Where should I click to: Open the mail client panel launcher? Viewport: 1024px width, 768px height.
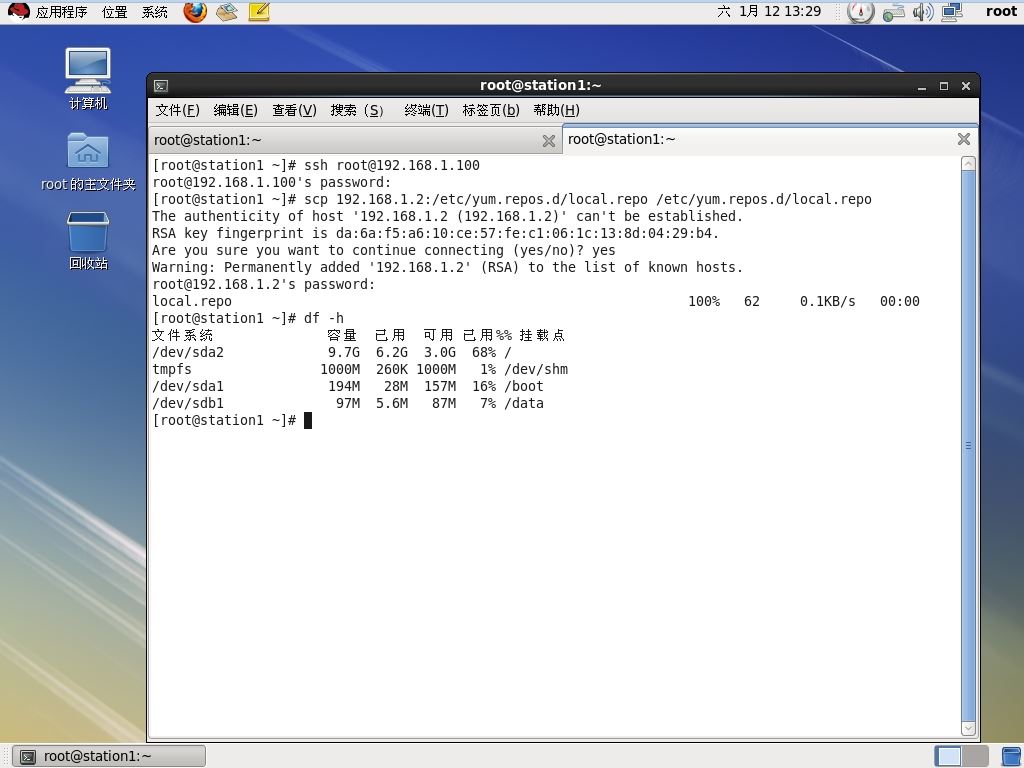coord(227,12)
